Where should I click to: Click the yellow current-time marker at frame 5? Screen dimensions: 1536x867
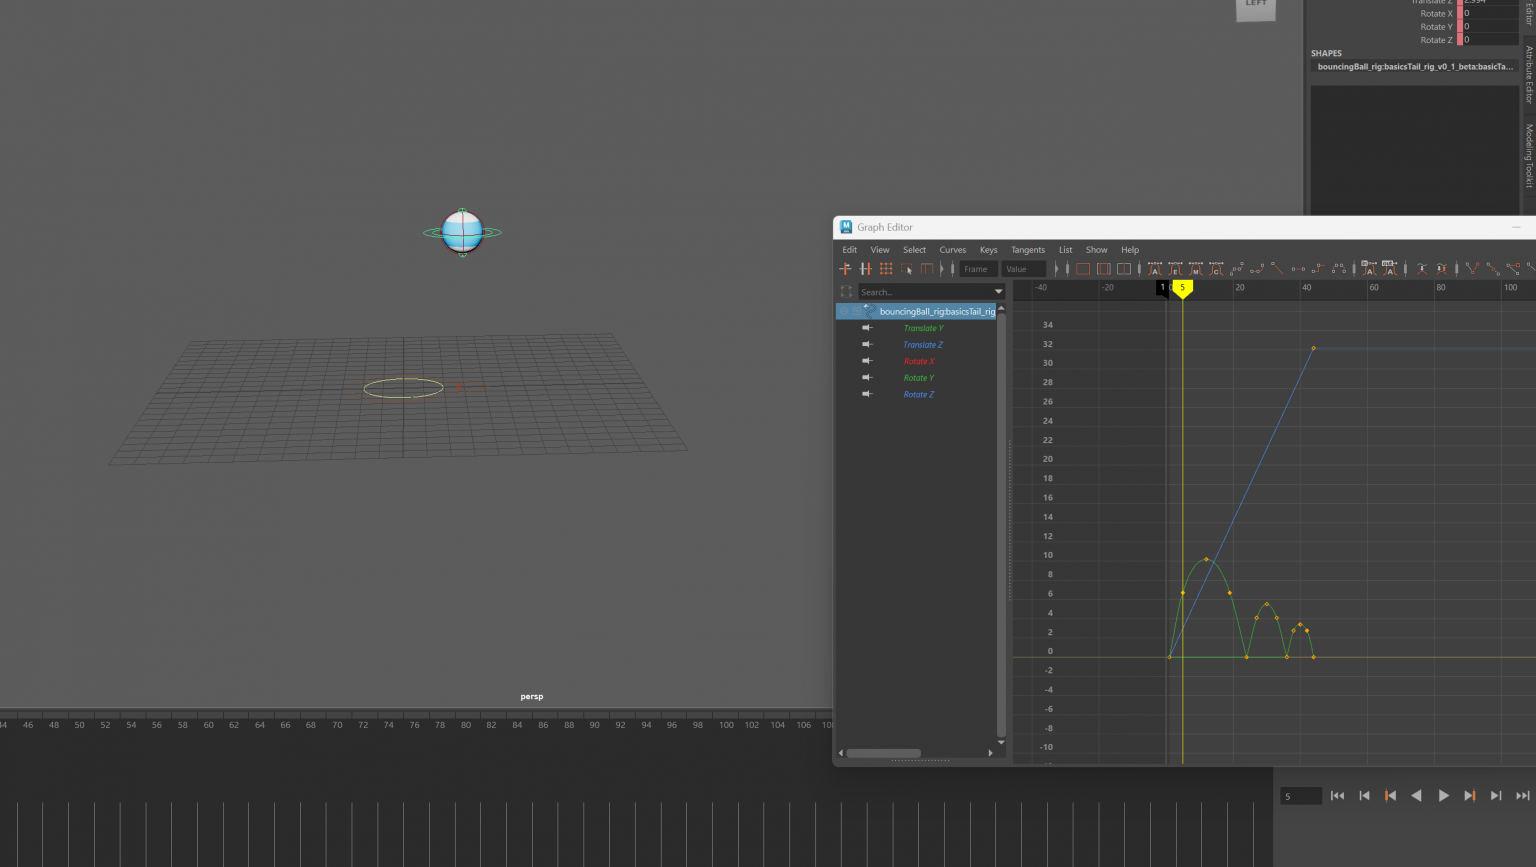[1182, 288]
